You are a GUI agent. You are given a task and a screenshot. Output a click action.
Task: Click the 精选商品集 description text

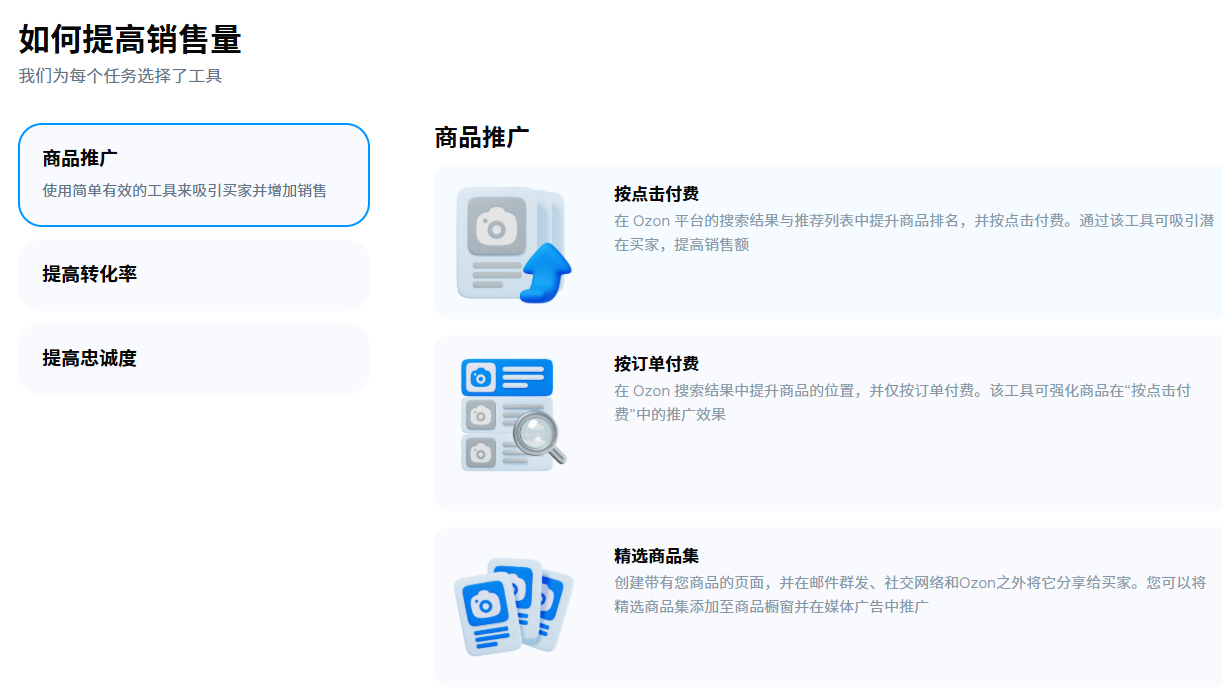pos(910,594)
